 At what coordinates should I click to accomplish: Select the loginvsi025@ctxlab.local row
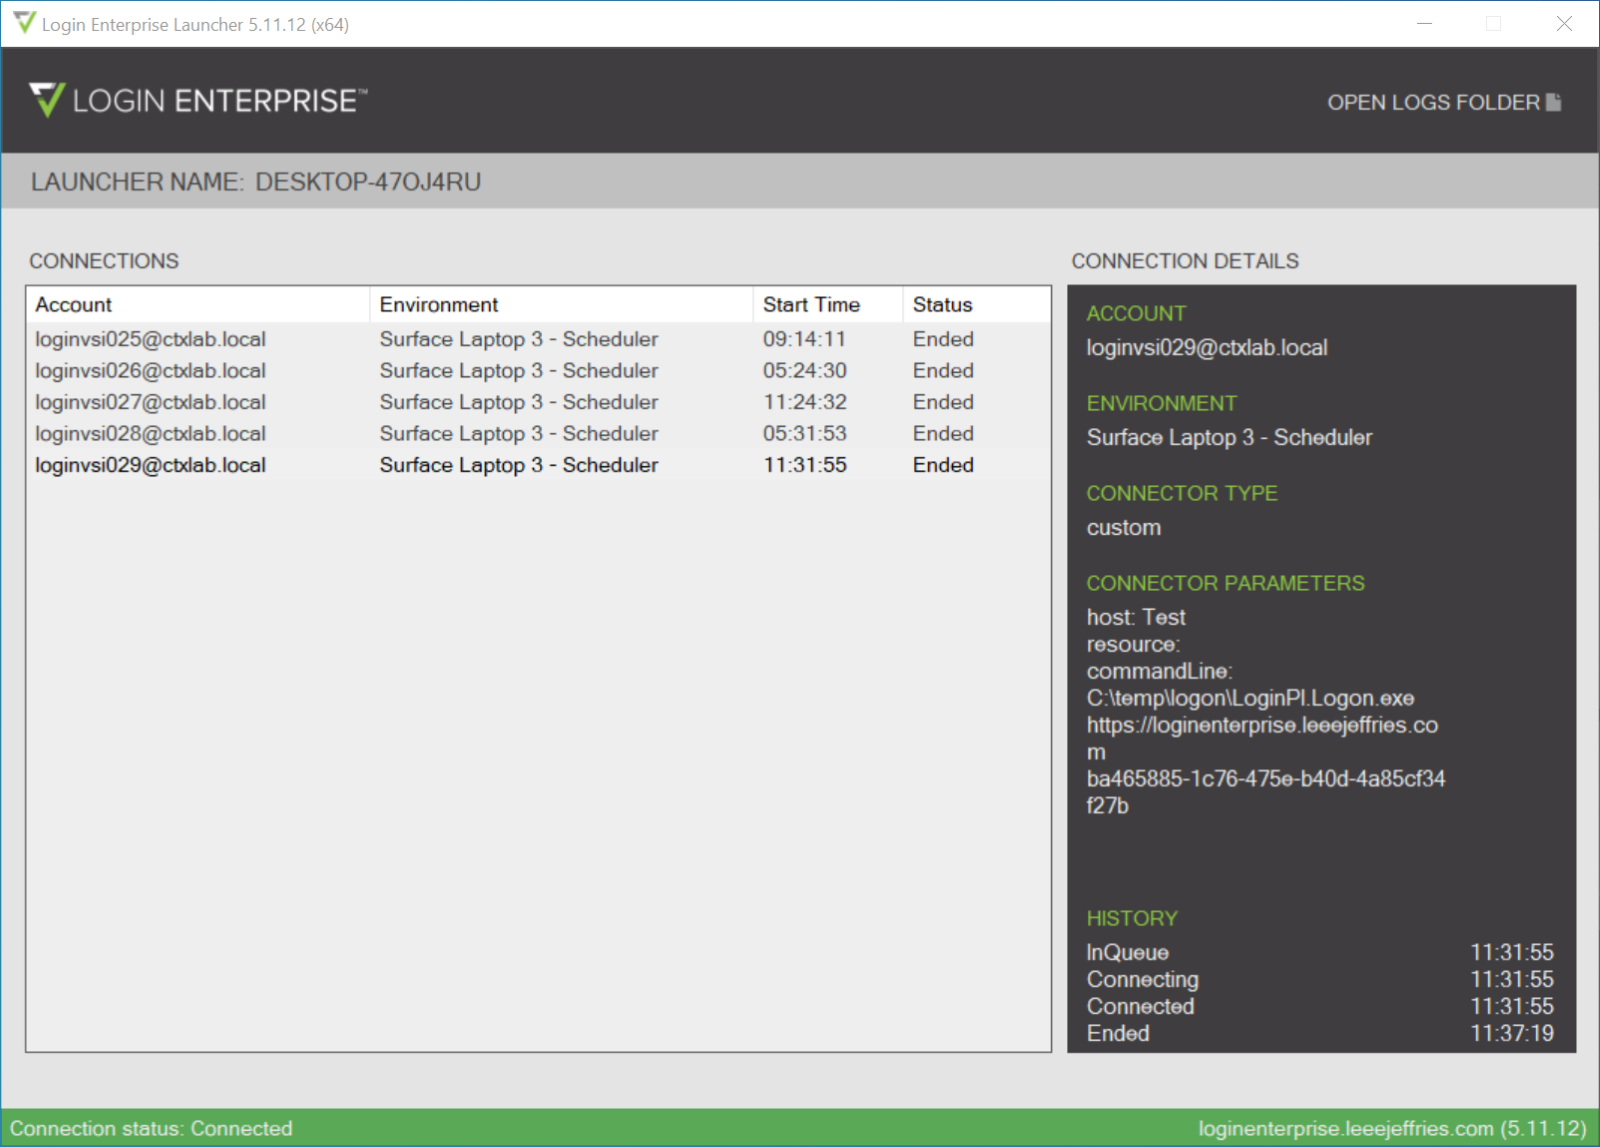[x=538, y=339]
